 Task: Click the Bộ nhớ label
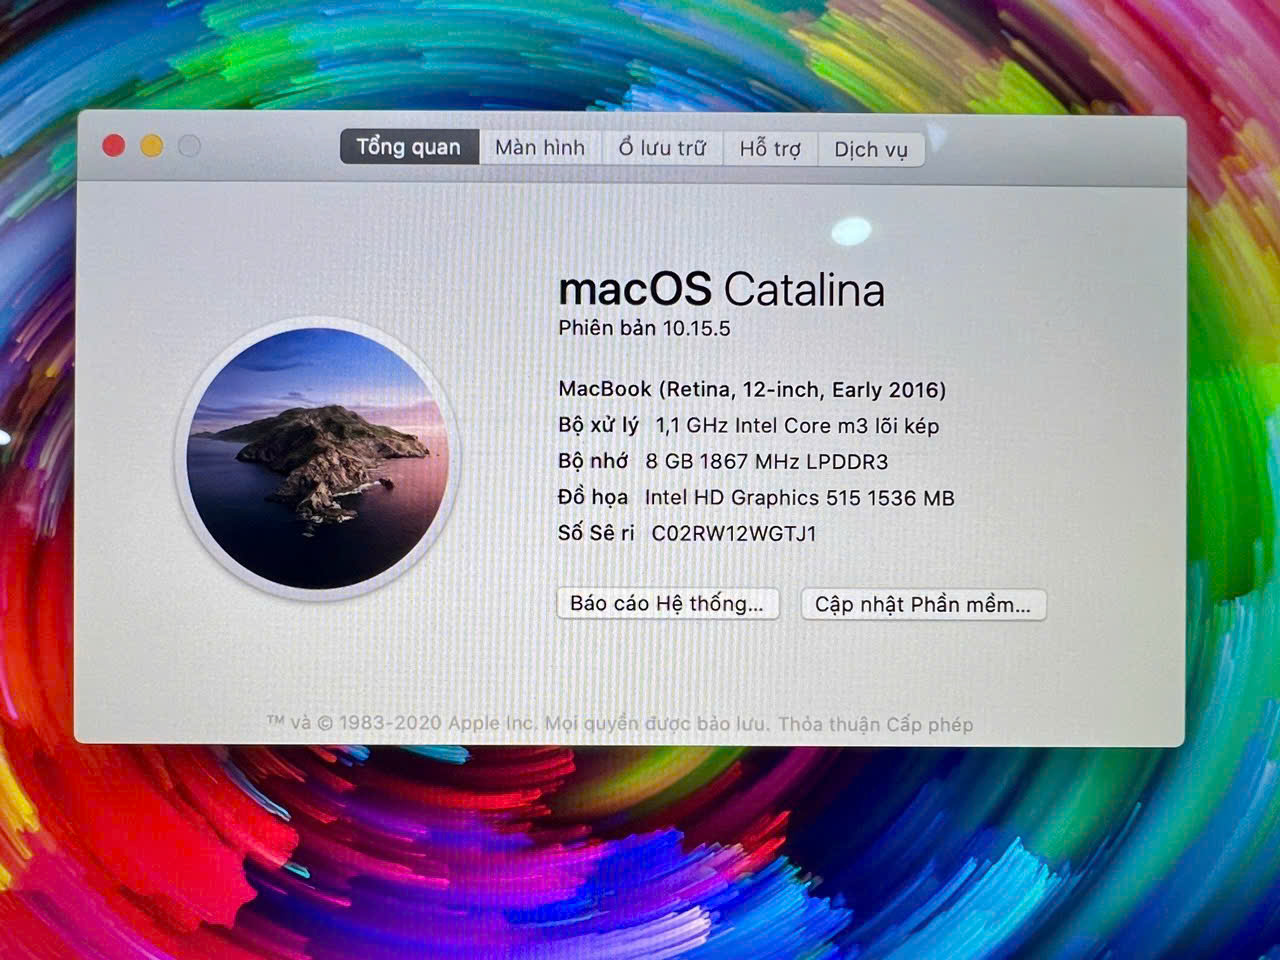coord(593,461)
